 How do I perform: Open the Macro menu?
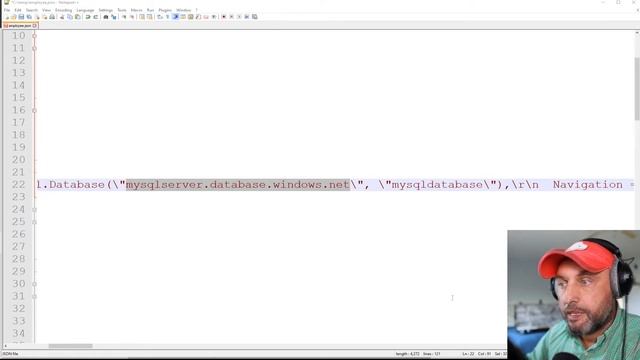[136, 10]
